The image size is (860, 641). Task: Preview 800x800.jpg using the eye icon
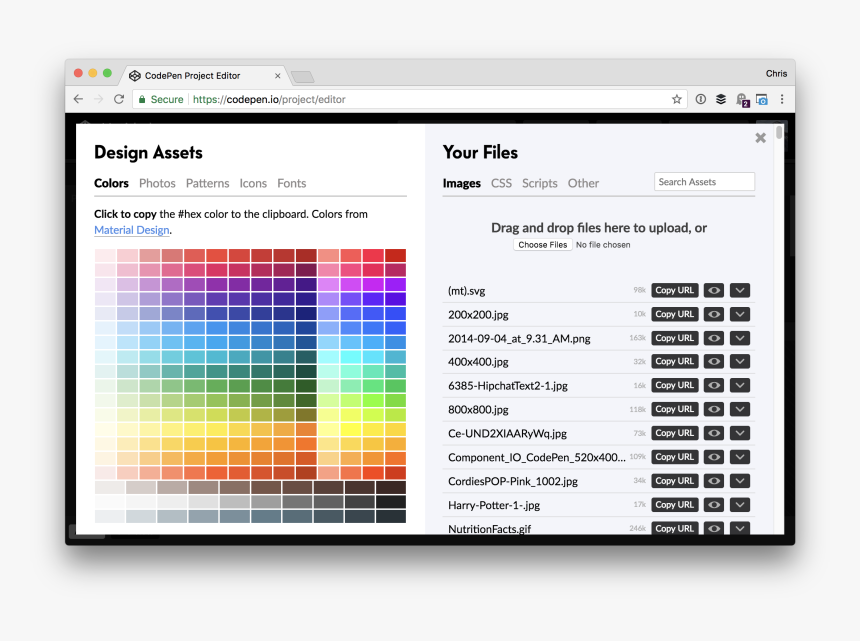click(x=713, y=409)
